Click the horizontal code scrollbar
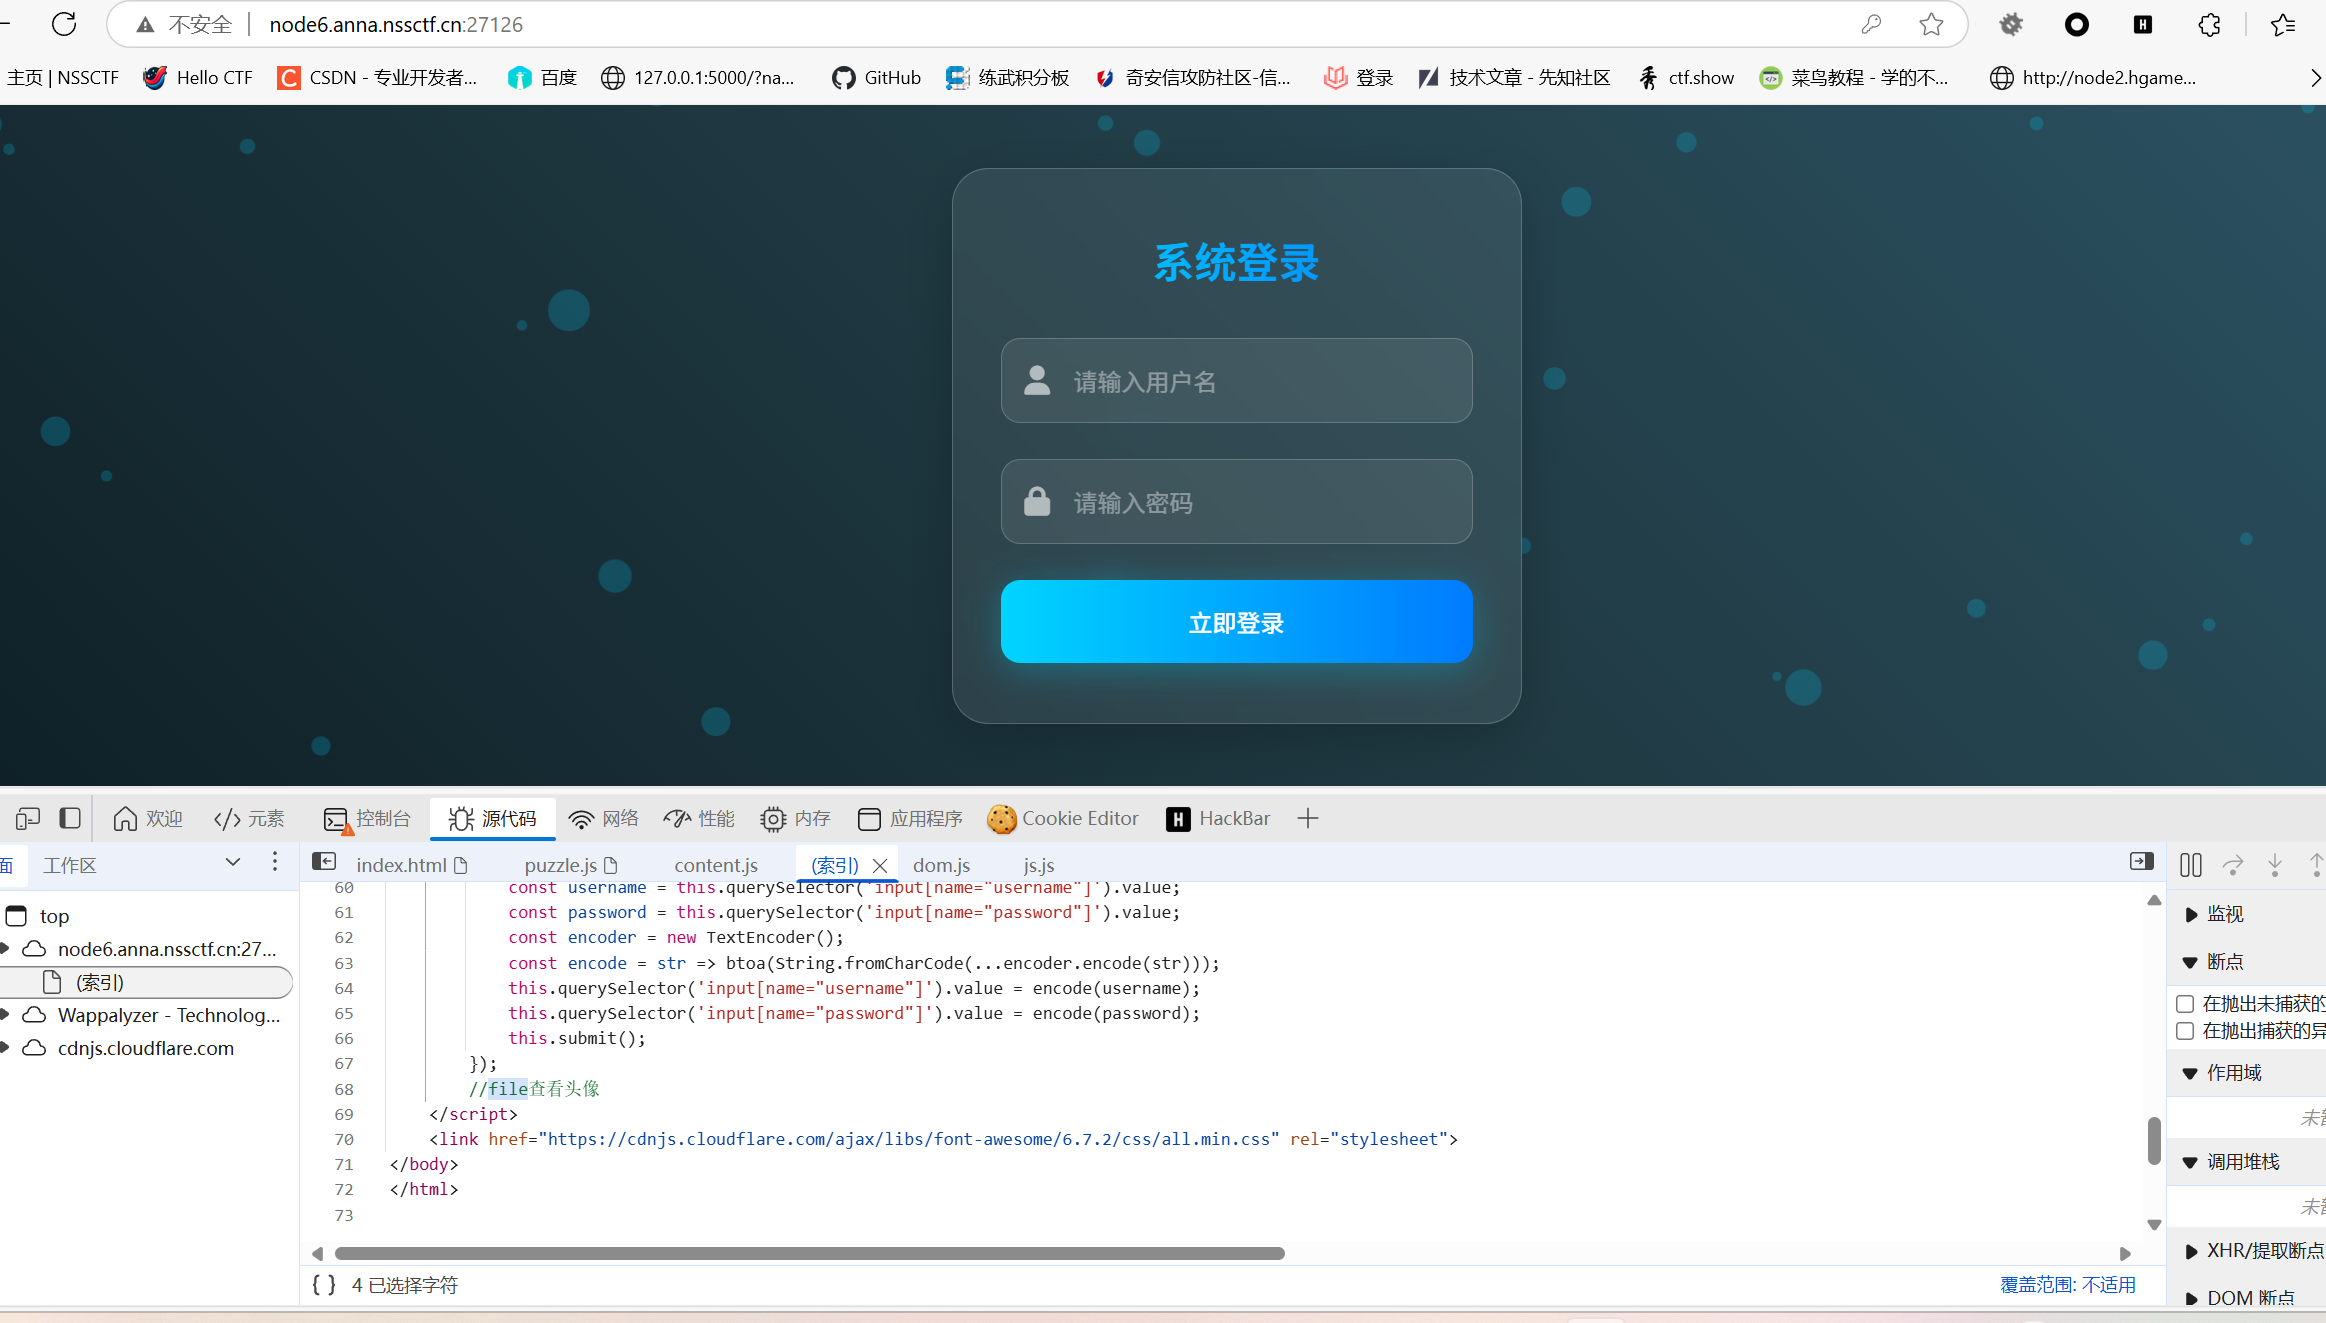This screenshot has width=2326, height=1323. point(809,1253)
